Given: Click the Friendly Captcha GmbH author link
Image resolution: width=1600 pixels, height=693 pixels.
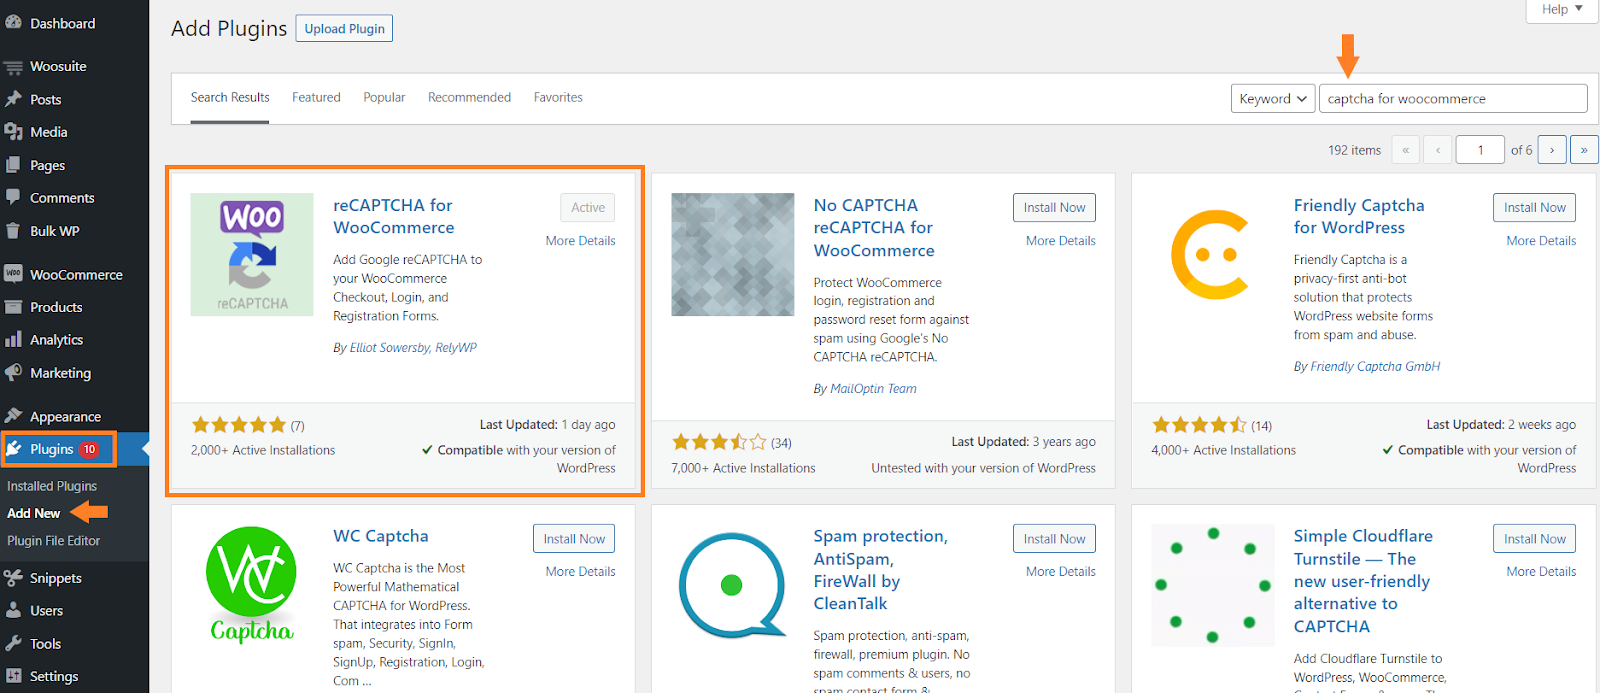Looking at the screenshot, I should click(x=1375, y=367).
